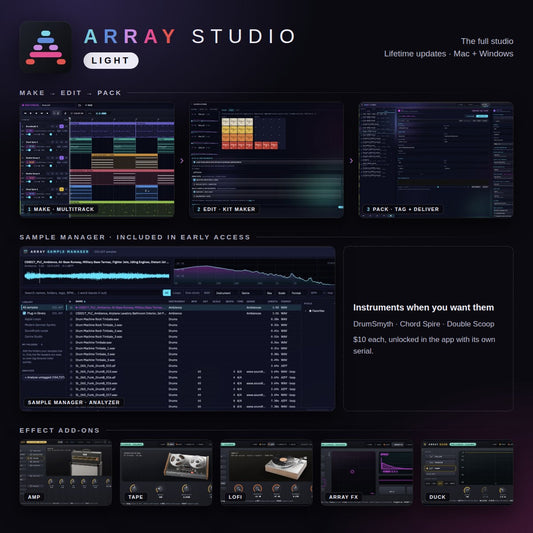Click the first knob in the TAPE plugin
Screen dimensions: 533x533
133,489
